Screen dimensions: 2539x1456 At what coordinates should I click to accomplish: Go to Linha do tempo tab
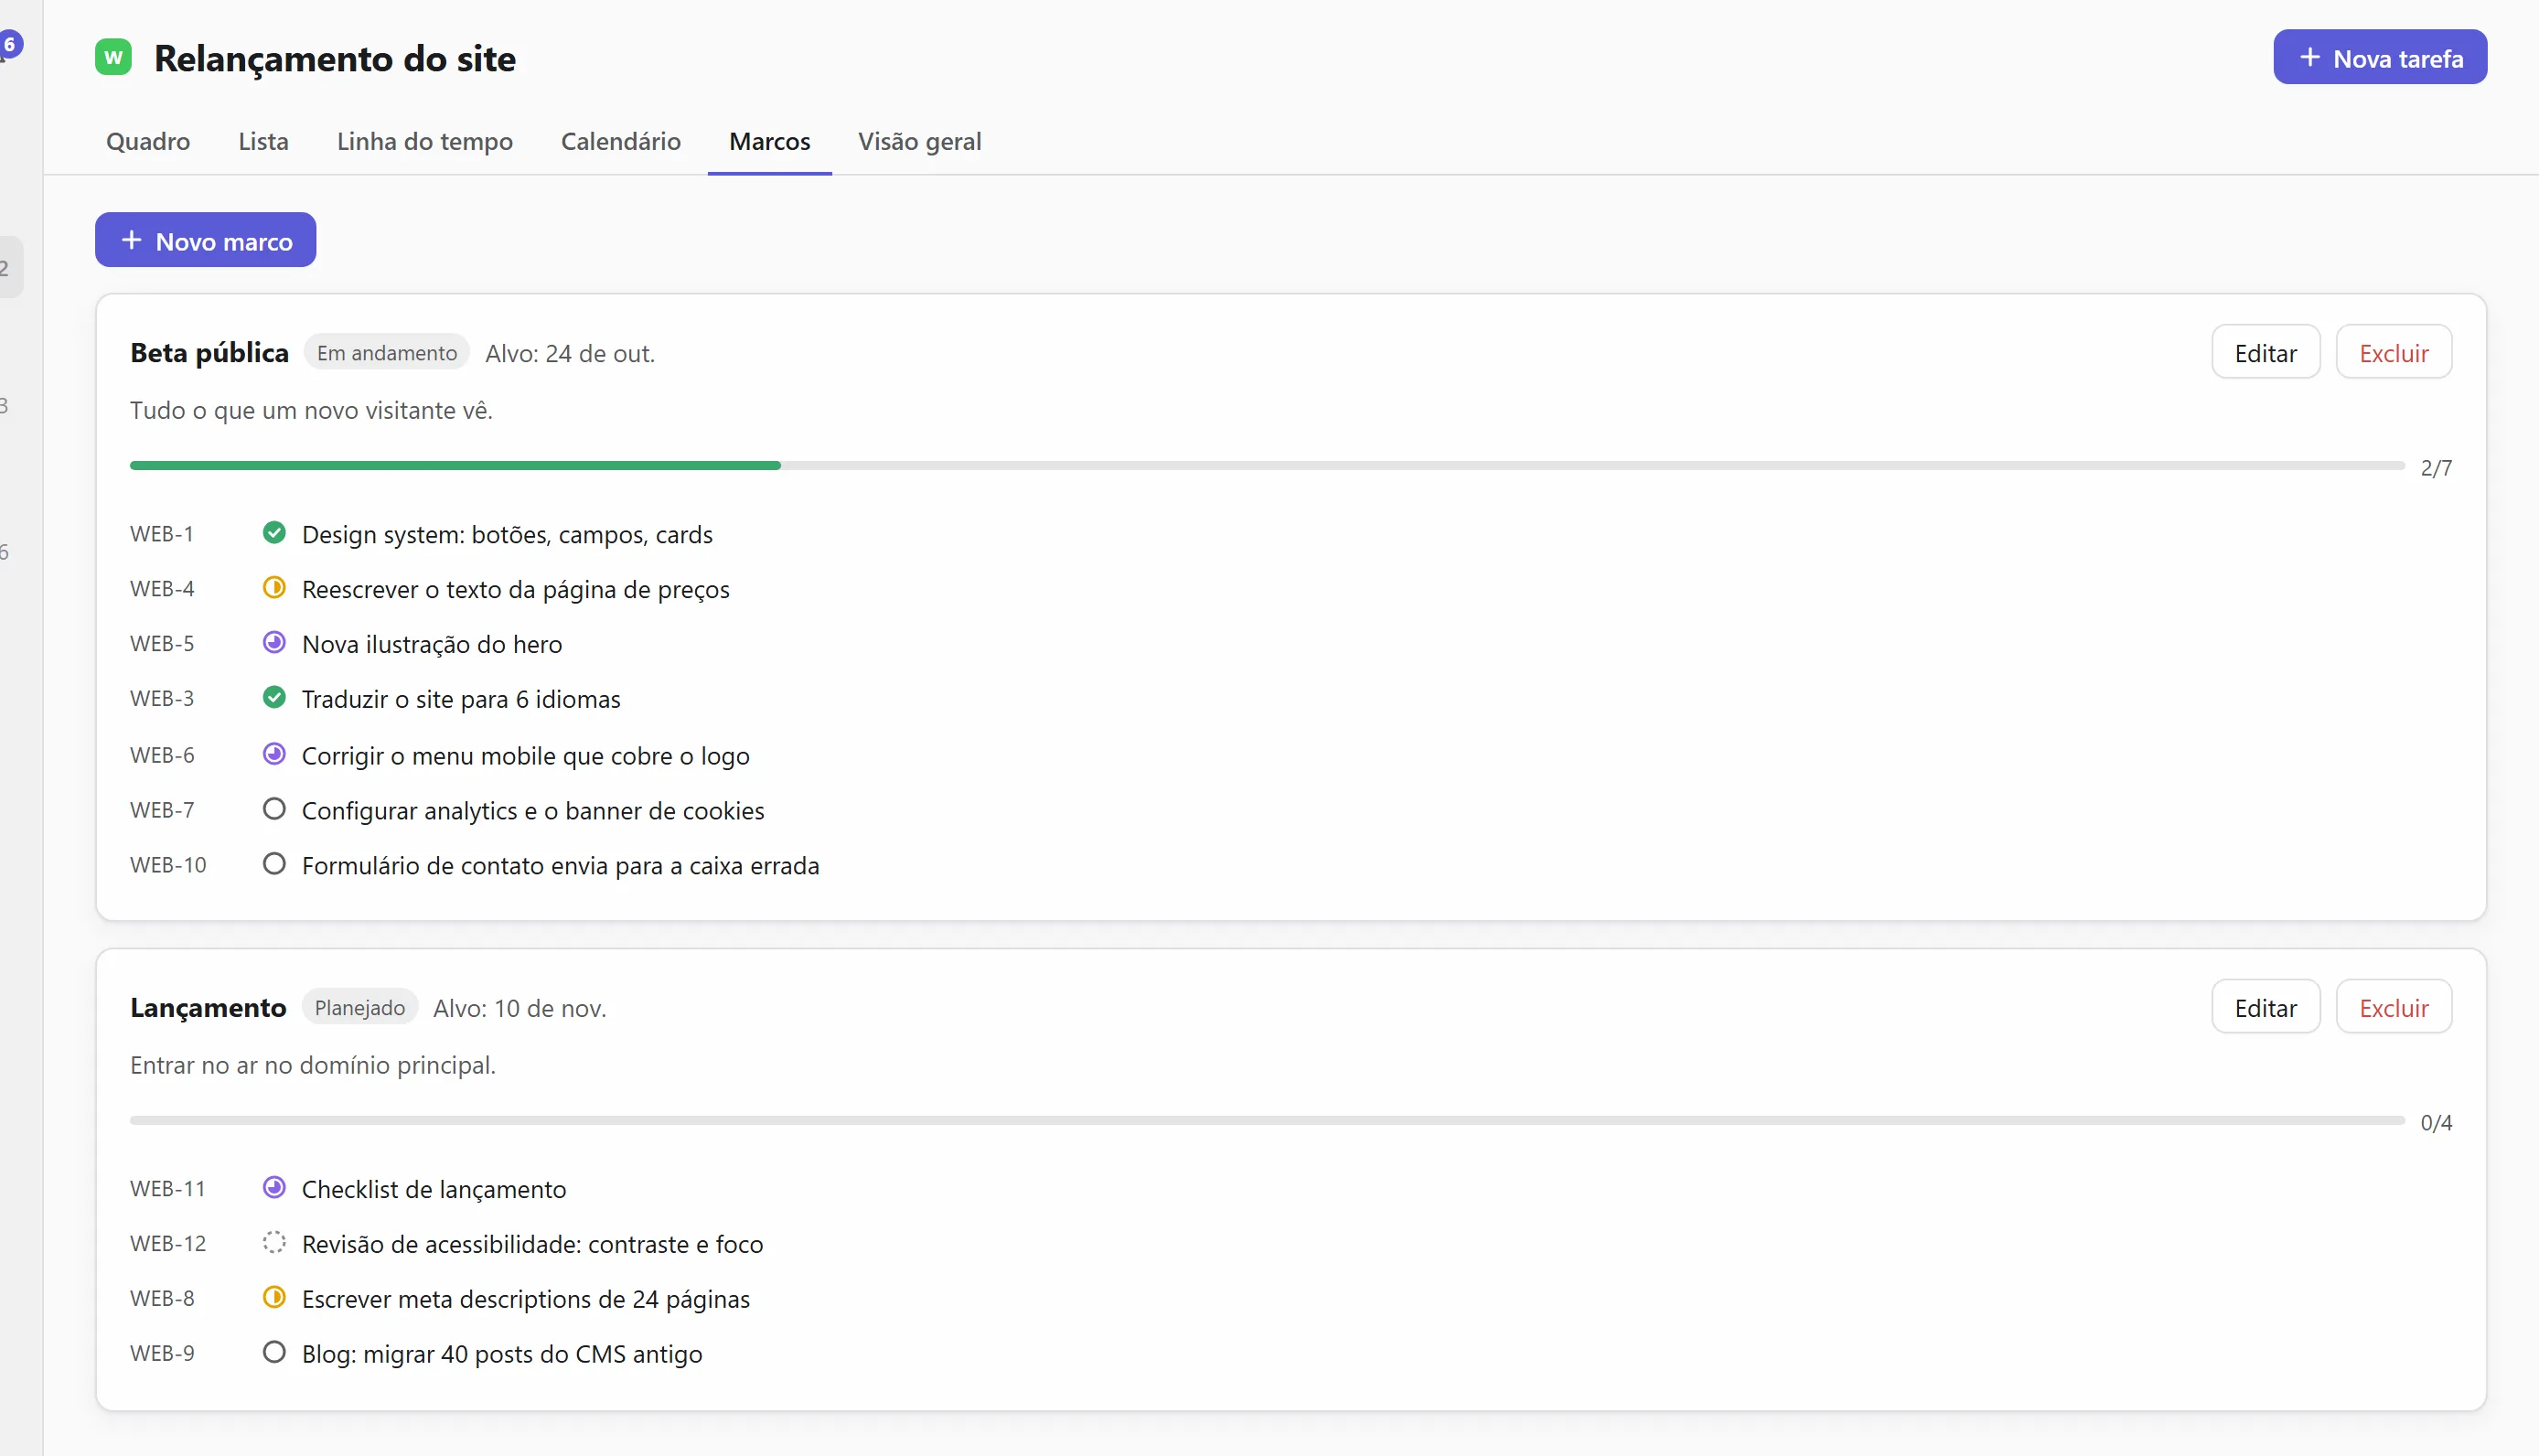tap(425, 141)
